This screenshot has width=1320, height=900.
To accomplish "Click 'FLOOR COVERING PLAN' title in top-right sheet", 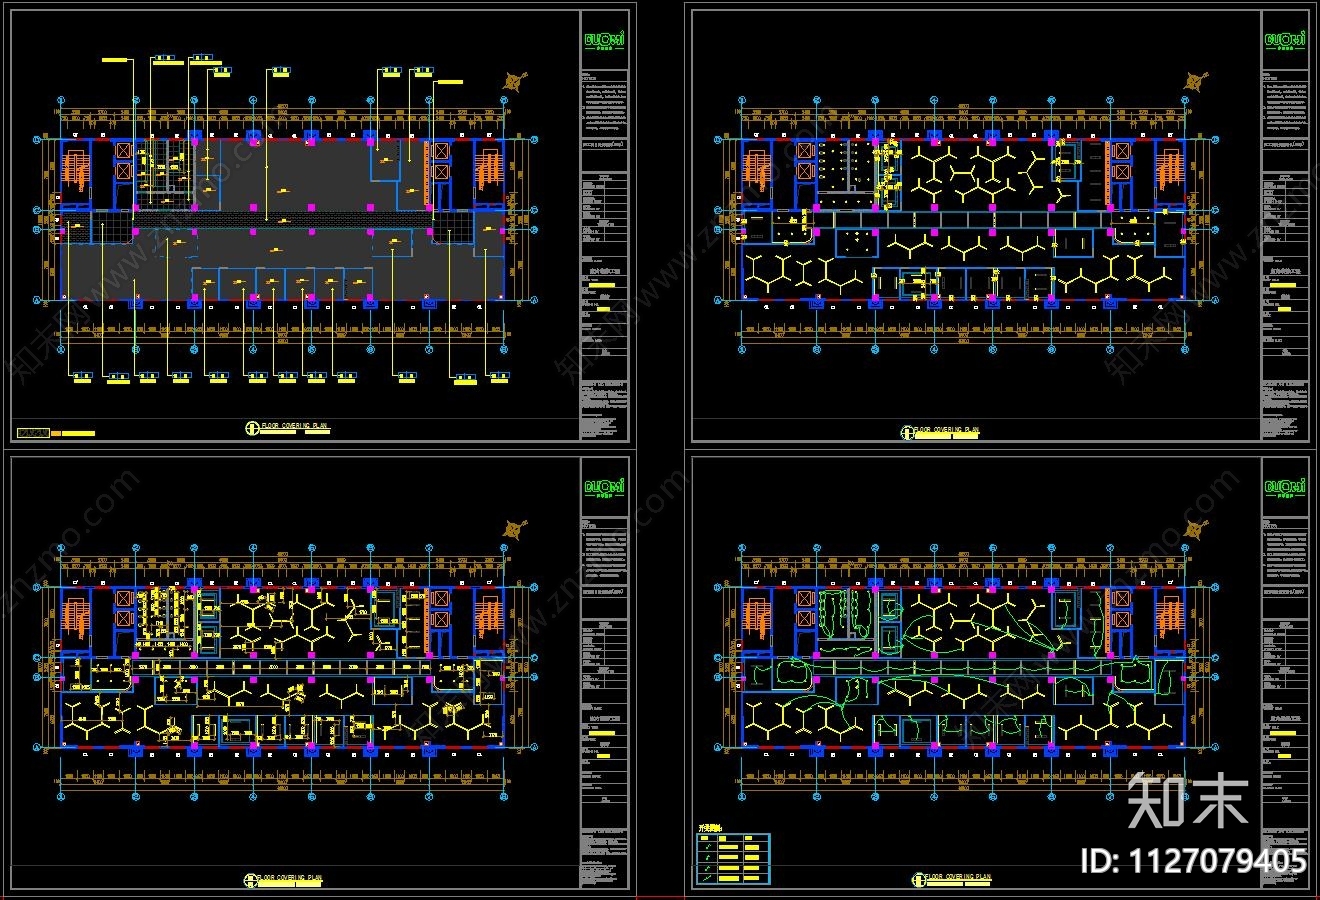I will click(x=946, y=429).
